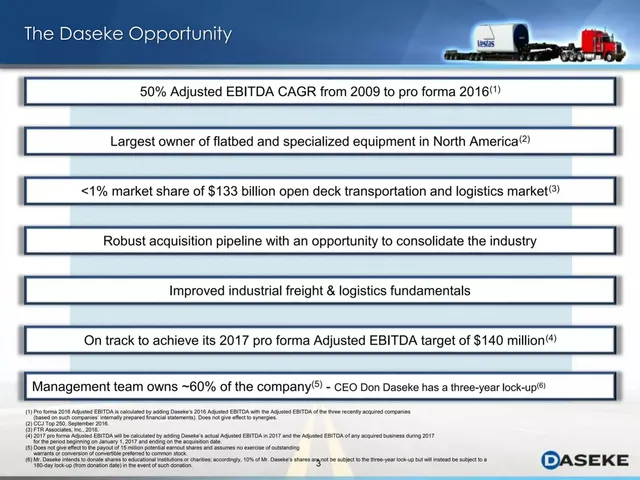Click footnote (6) about Mr. Daseke donating shares
This screenshot has height=480, width=640.
pyautogui.click(x=256, y=462)
